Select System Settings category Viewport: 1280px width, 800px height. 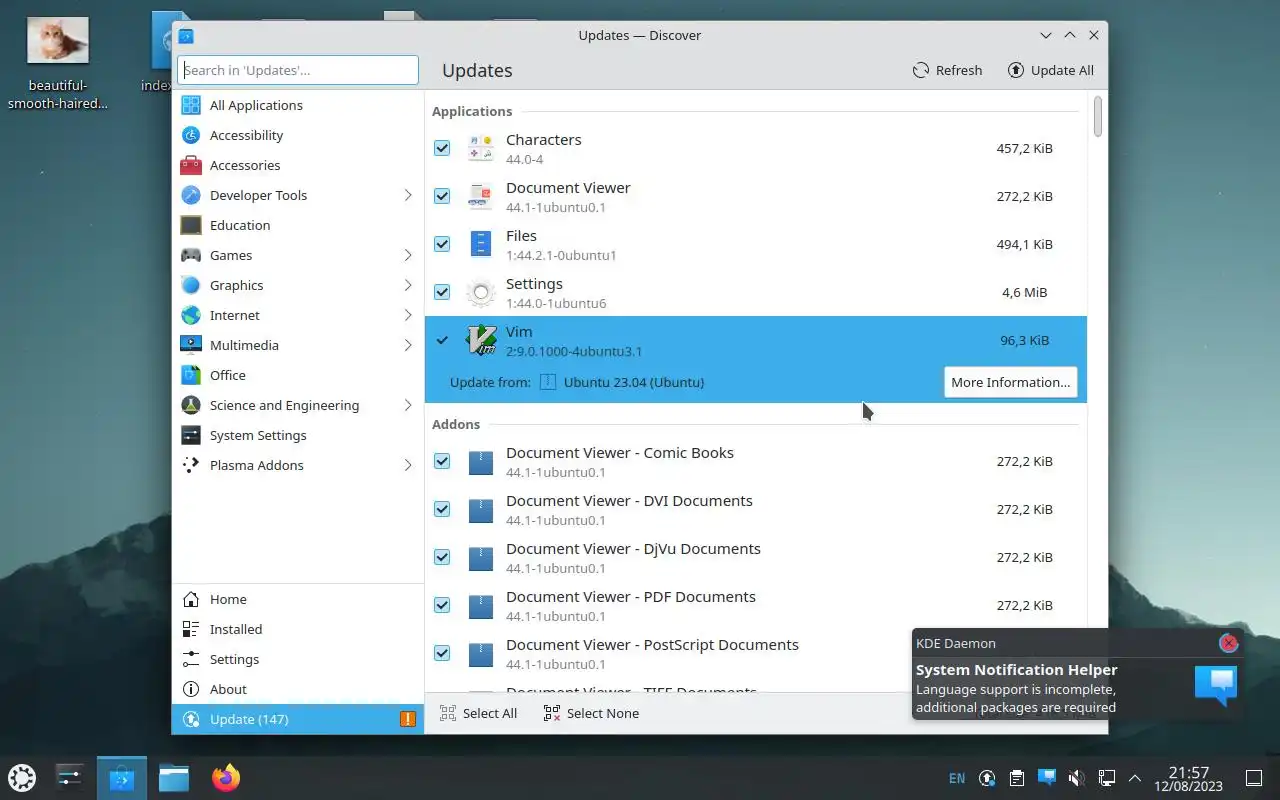point(298,435)
